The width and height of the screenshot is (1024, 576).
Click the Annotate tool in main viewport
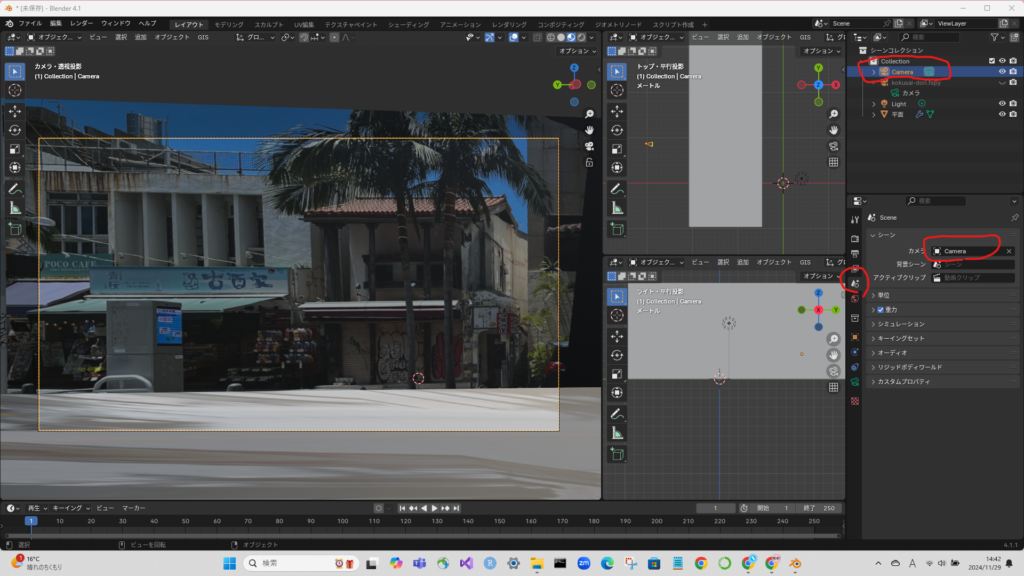(15, 188)
